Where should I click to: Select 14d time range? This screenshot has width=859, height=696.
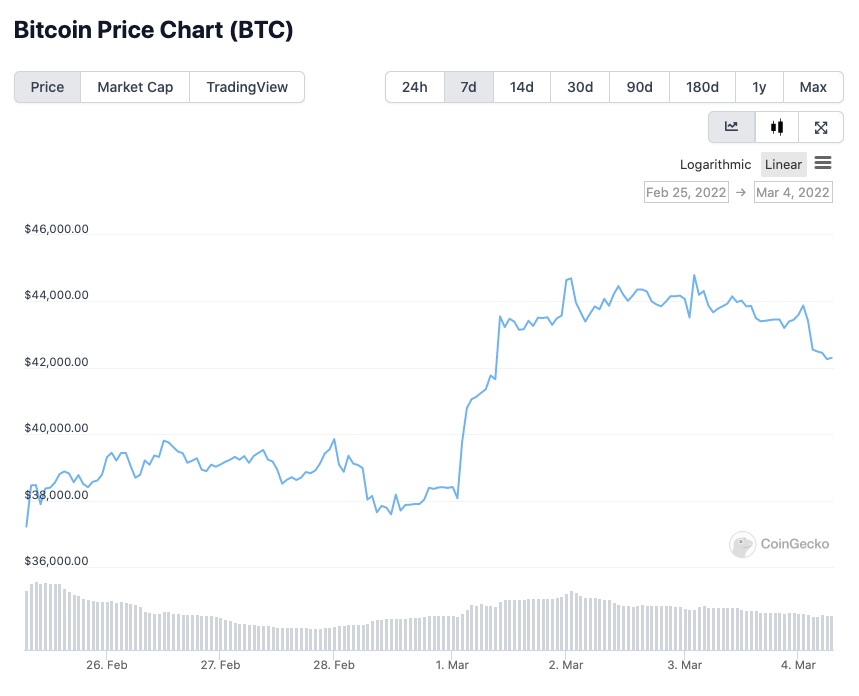(x=522, y=87)
